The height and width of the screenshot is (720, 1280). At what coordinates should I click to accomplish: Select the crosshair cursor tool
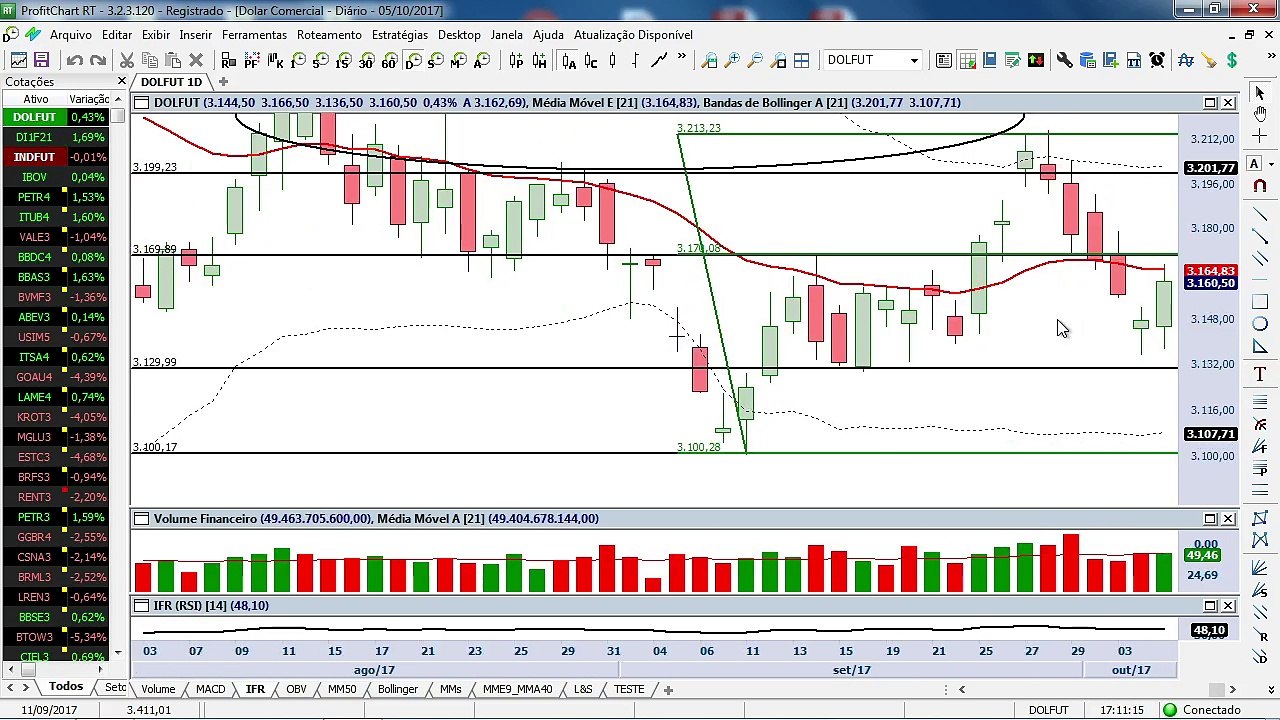click(1260, 136)
